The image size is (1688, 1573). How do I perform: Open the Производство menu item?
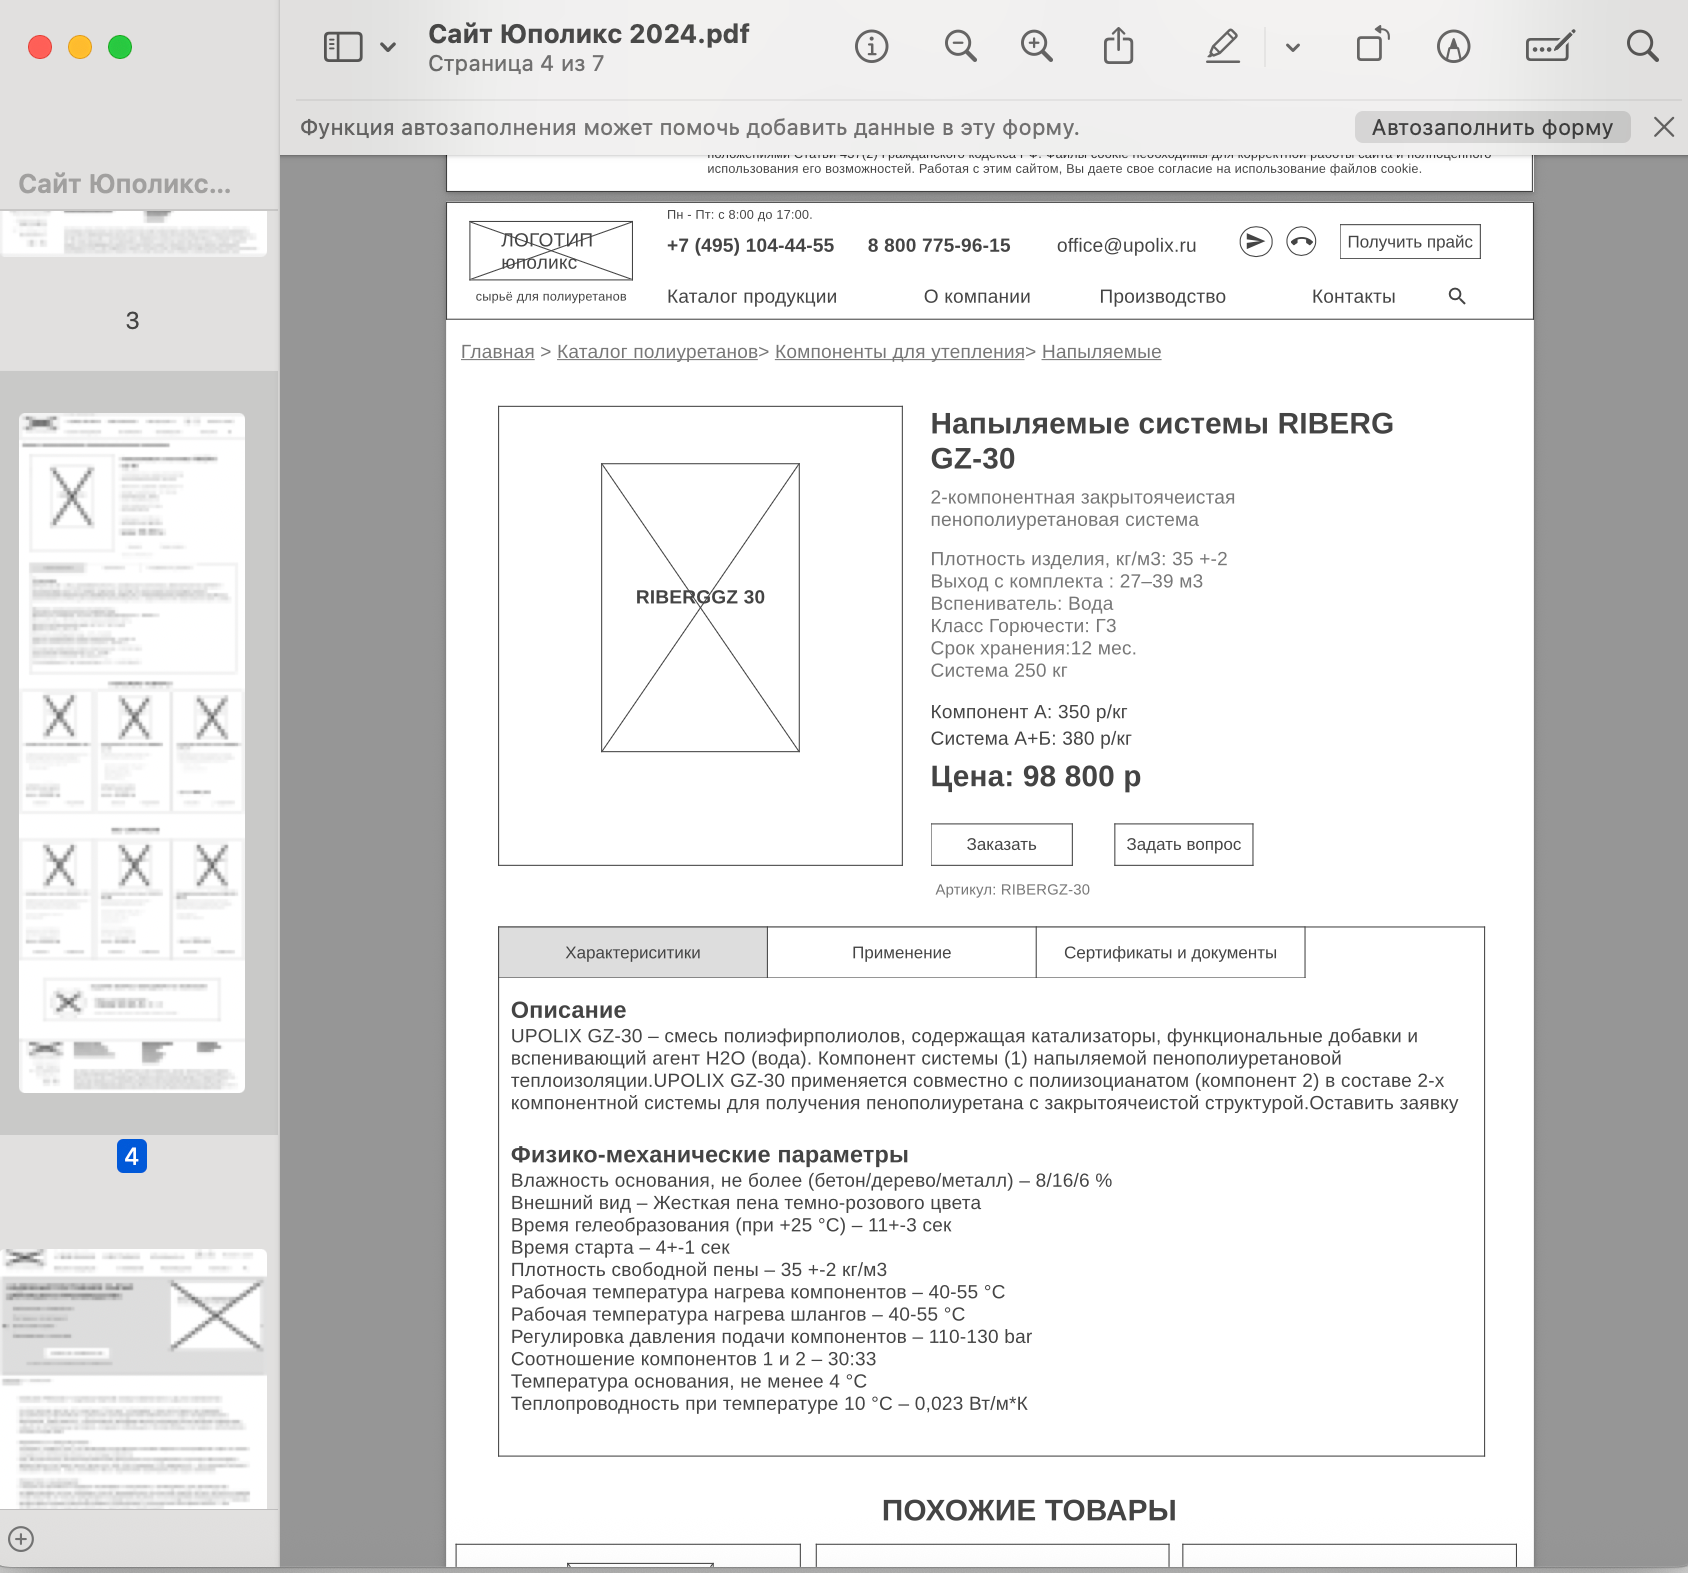(x=1162, y=297)
